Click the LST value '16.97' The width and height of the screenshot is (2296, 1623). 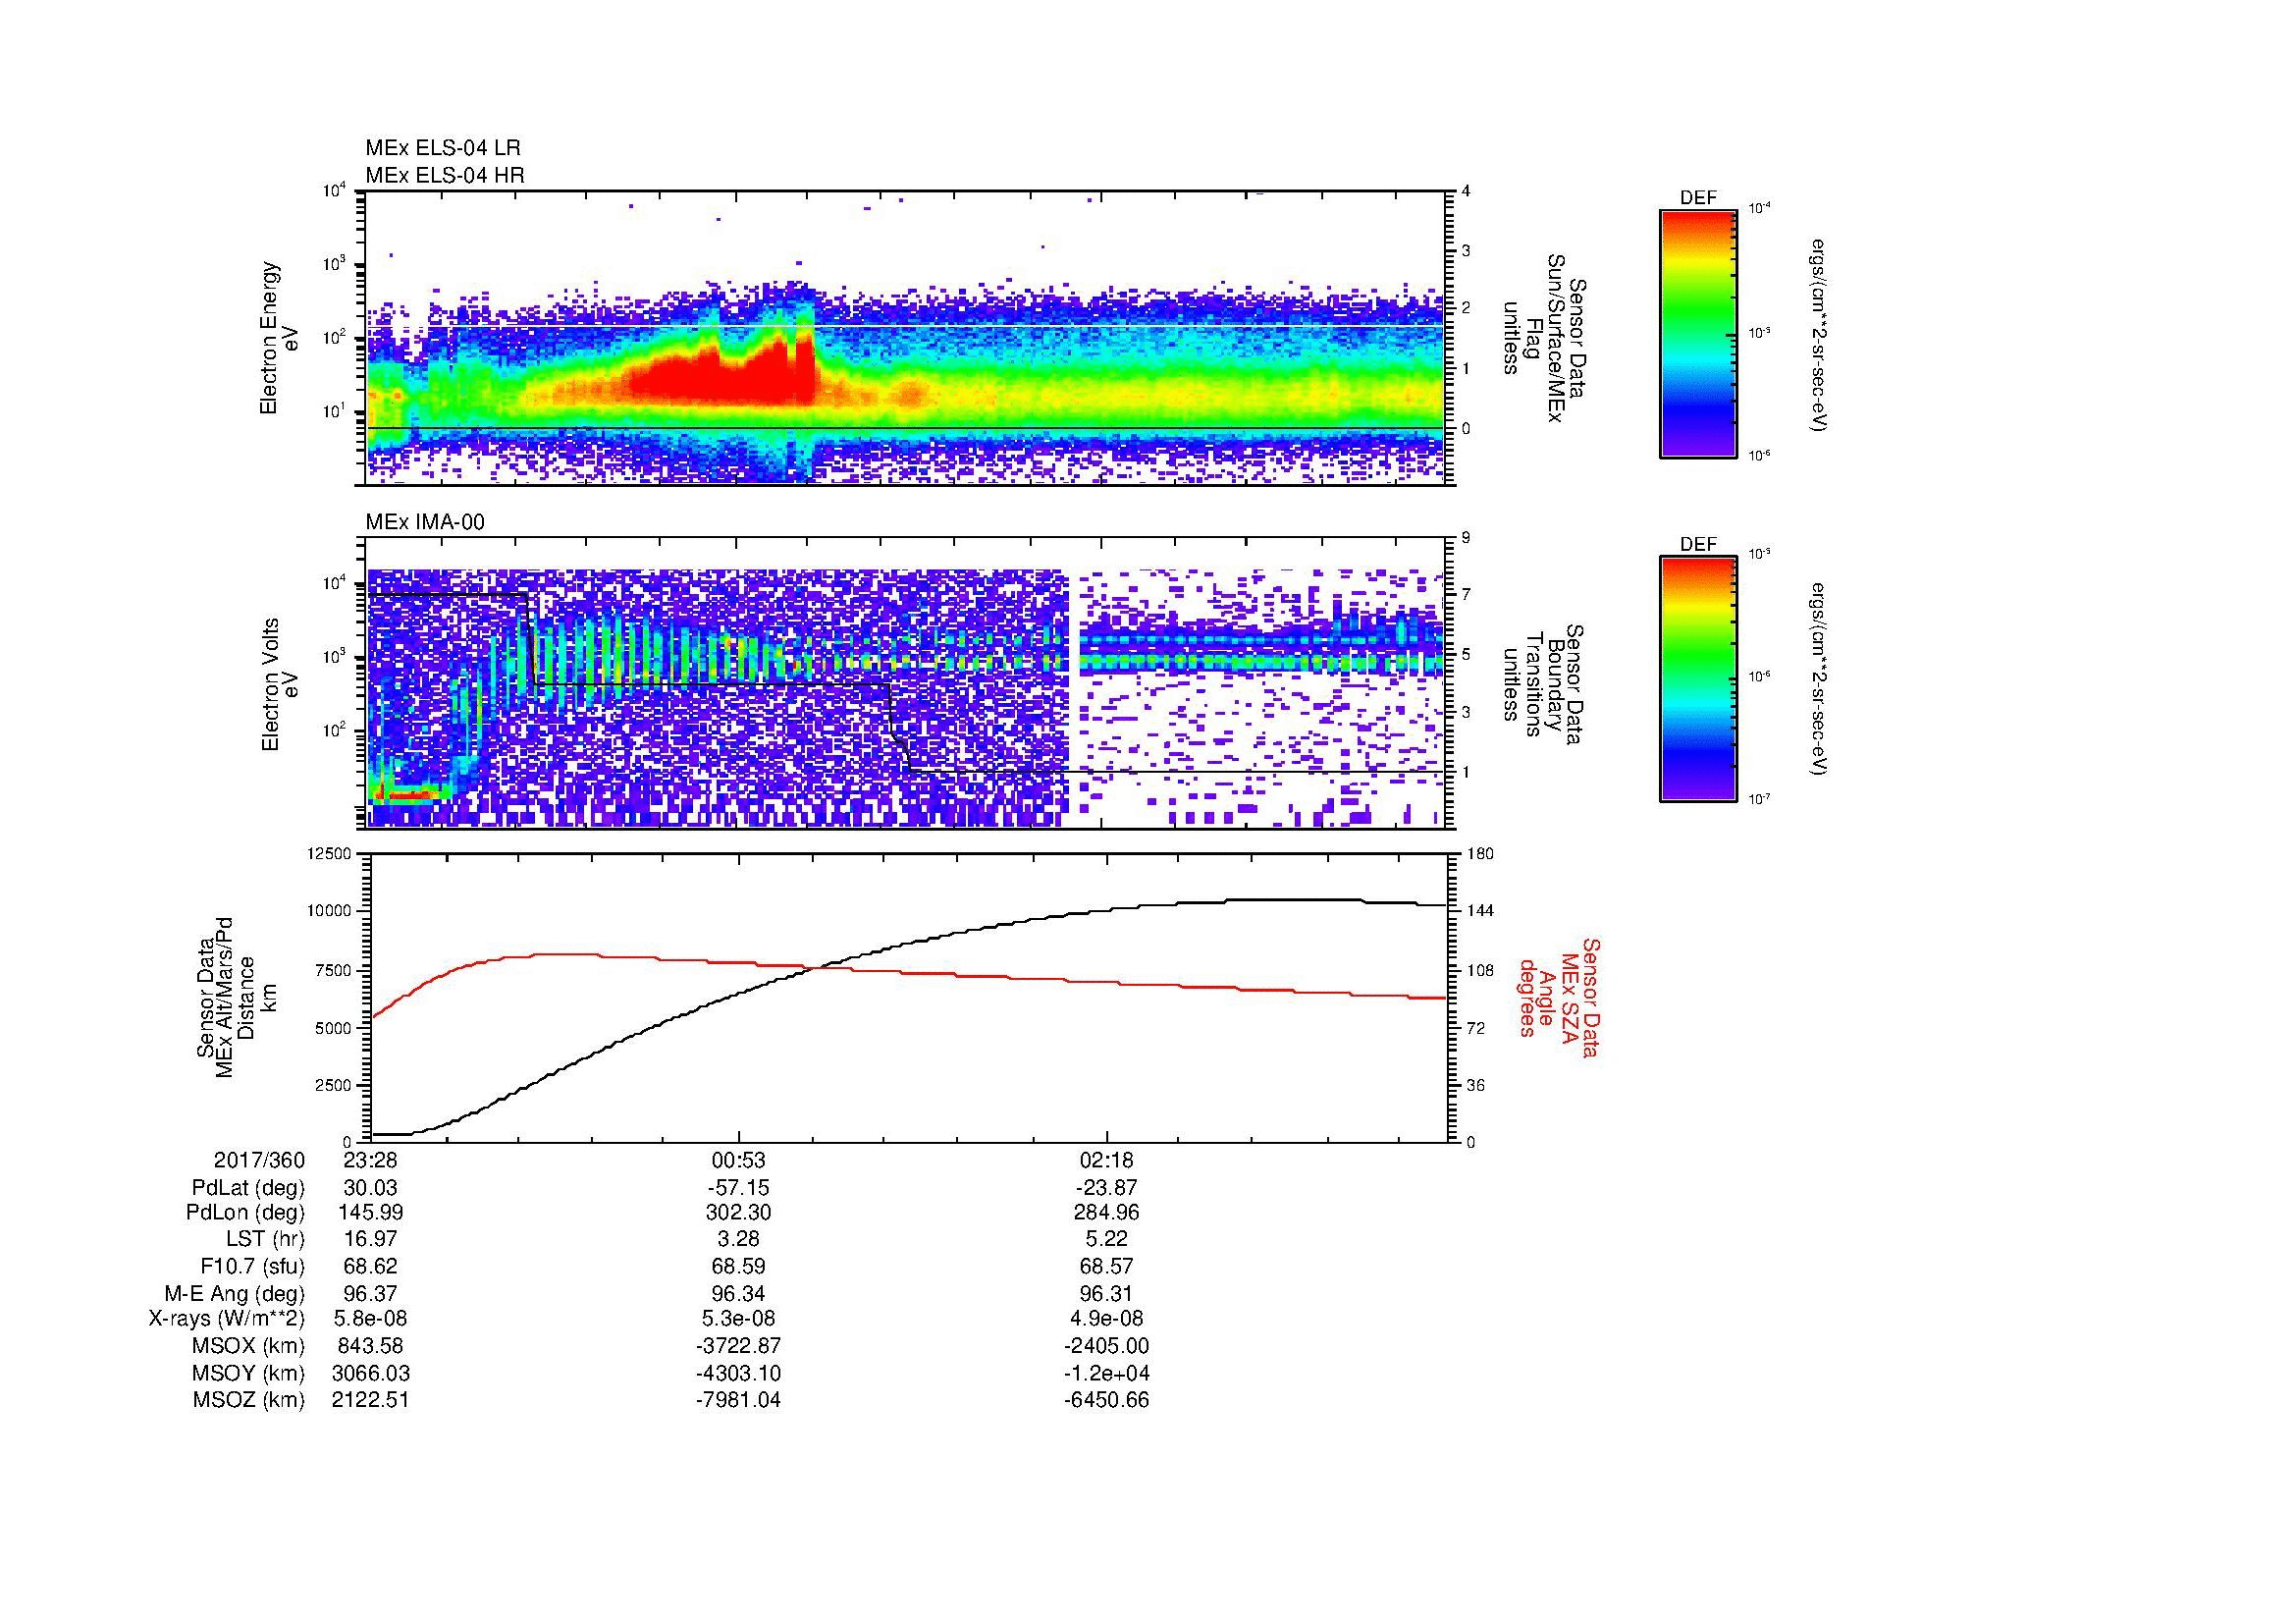(370, 1240)
